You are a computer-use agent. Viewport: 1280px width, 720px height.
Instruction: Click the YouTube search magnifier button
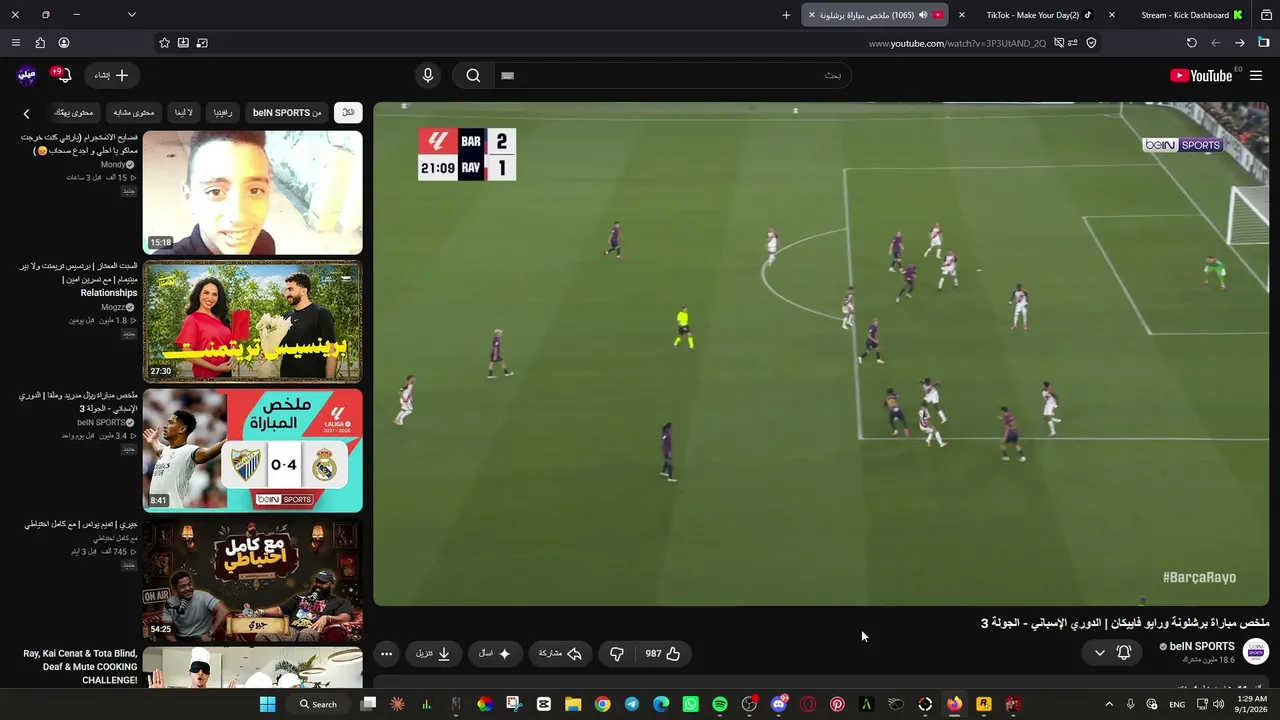(x=473, y=75)
